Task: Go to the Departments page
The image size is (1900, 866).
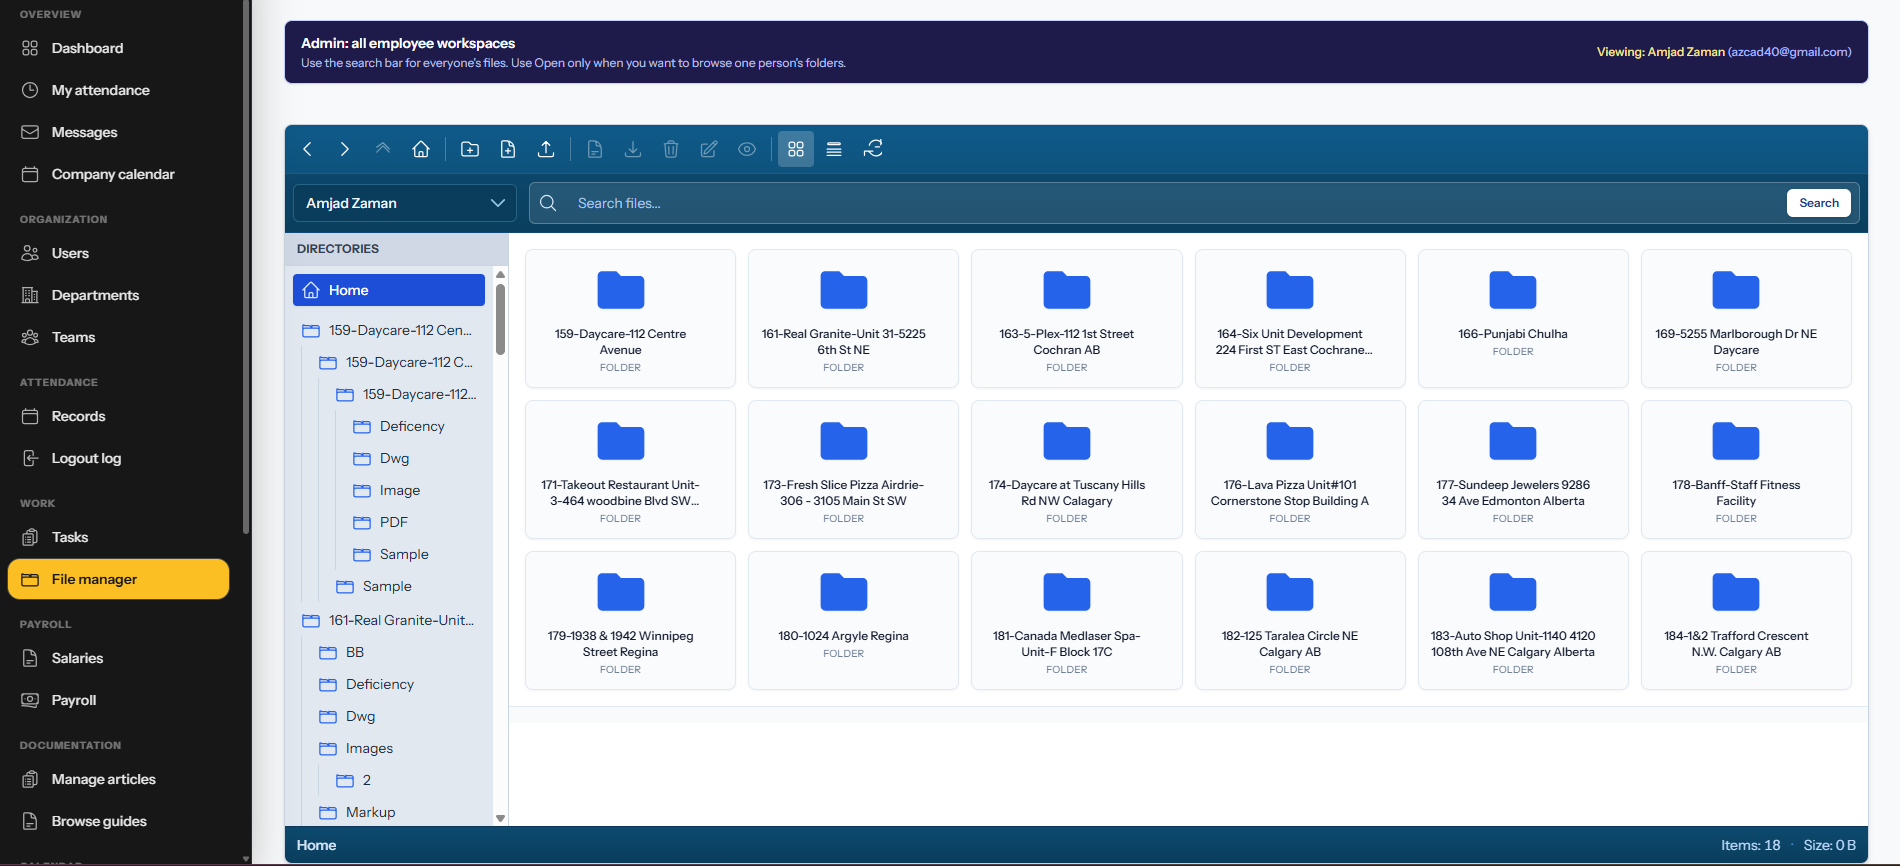Action: [x=118, y=295]
